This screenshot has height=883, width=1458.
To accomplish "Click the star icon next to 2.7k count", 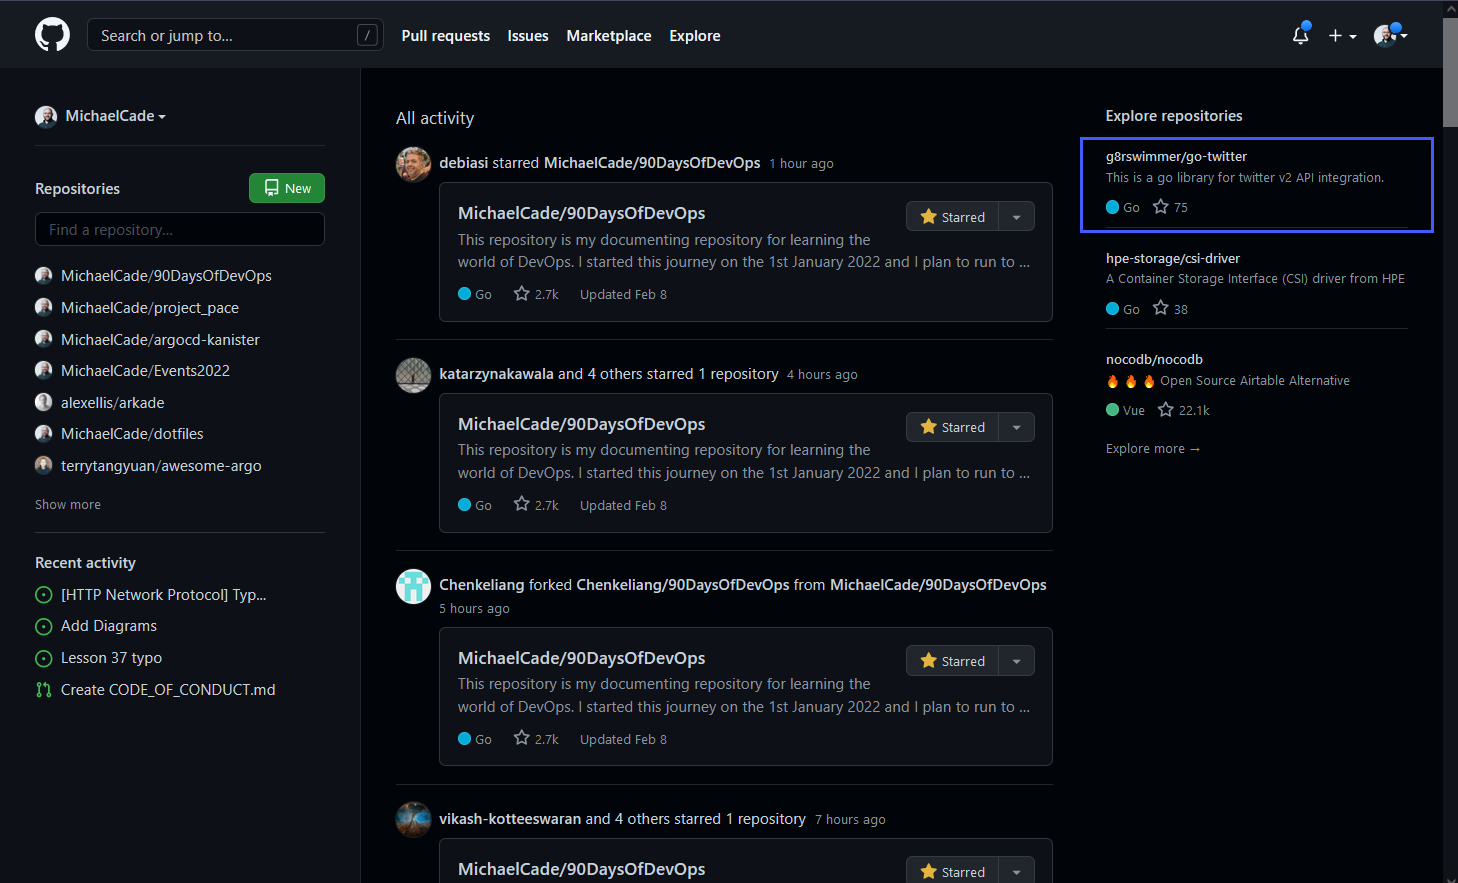I will tap(520, 293).
